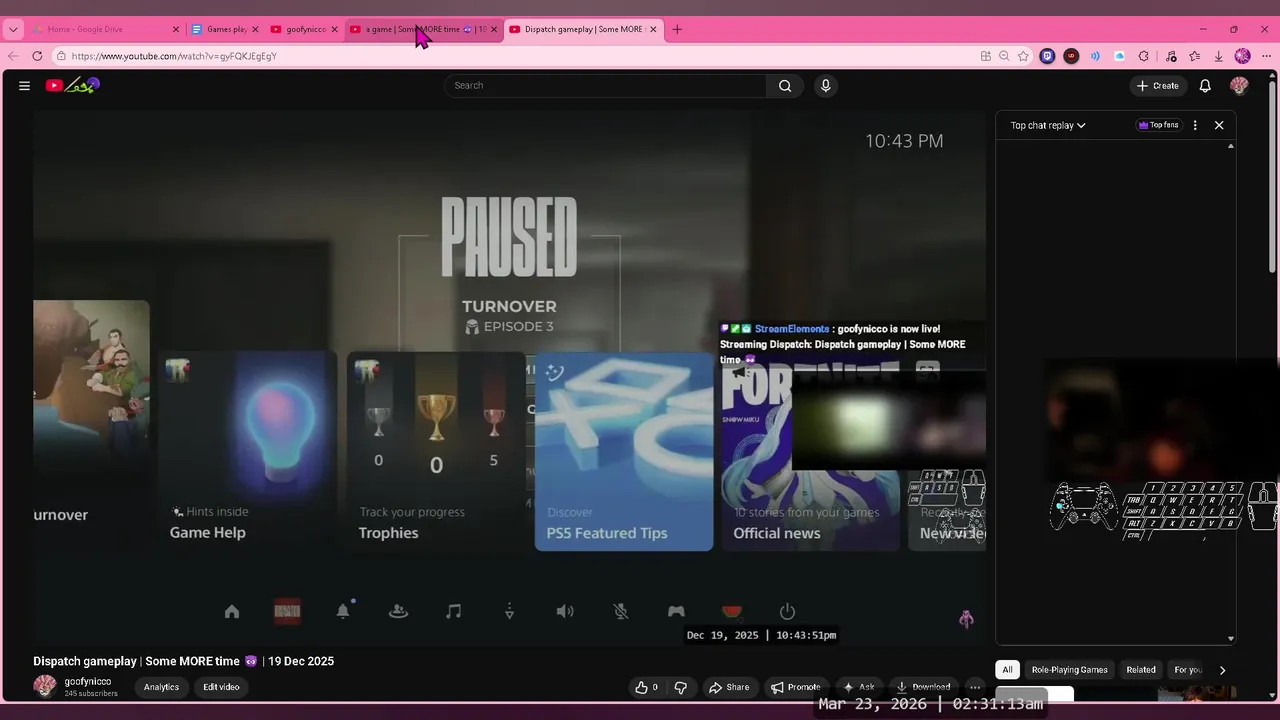Image resolution: width=1280 pixels, height=720 pixels.
Task: Click the PS5 controller icon in video
Action: pos(676,612)
